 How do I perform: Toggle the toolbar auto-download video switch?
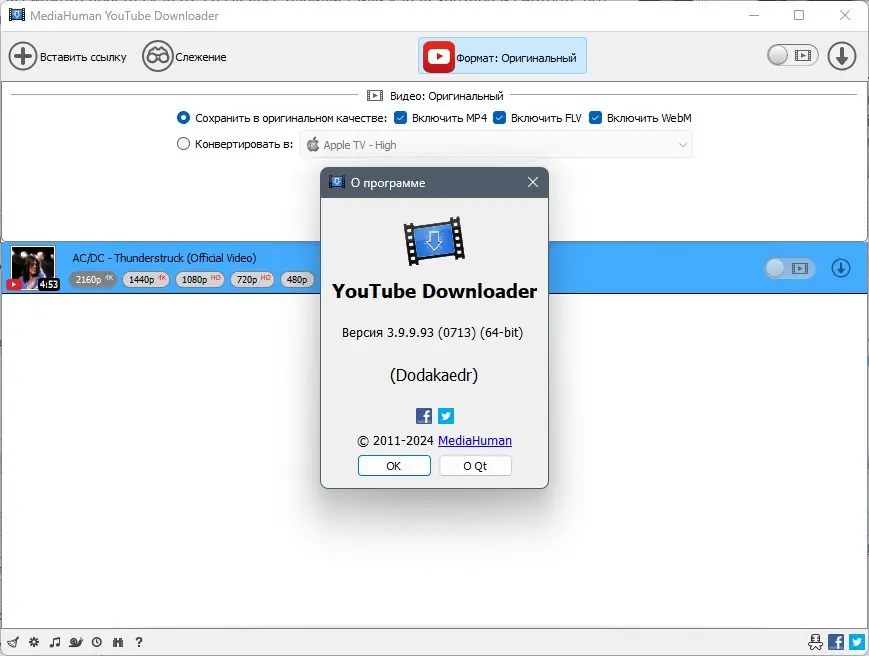pyautogui.click(x=793, y=55)
